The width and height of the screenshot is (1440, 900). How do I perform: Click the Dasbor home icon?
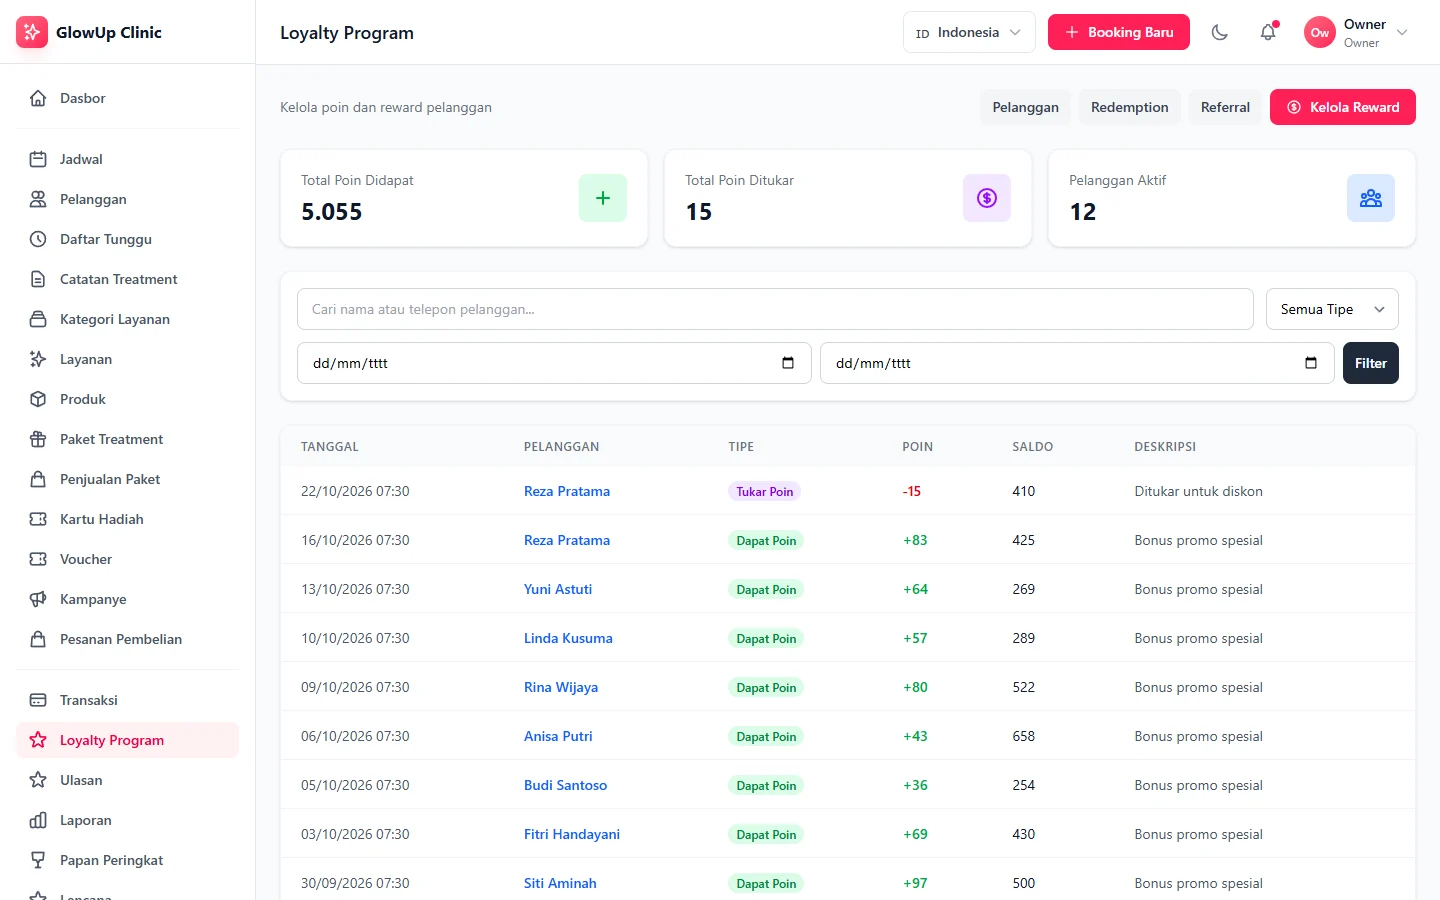coord(38,98)
